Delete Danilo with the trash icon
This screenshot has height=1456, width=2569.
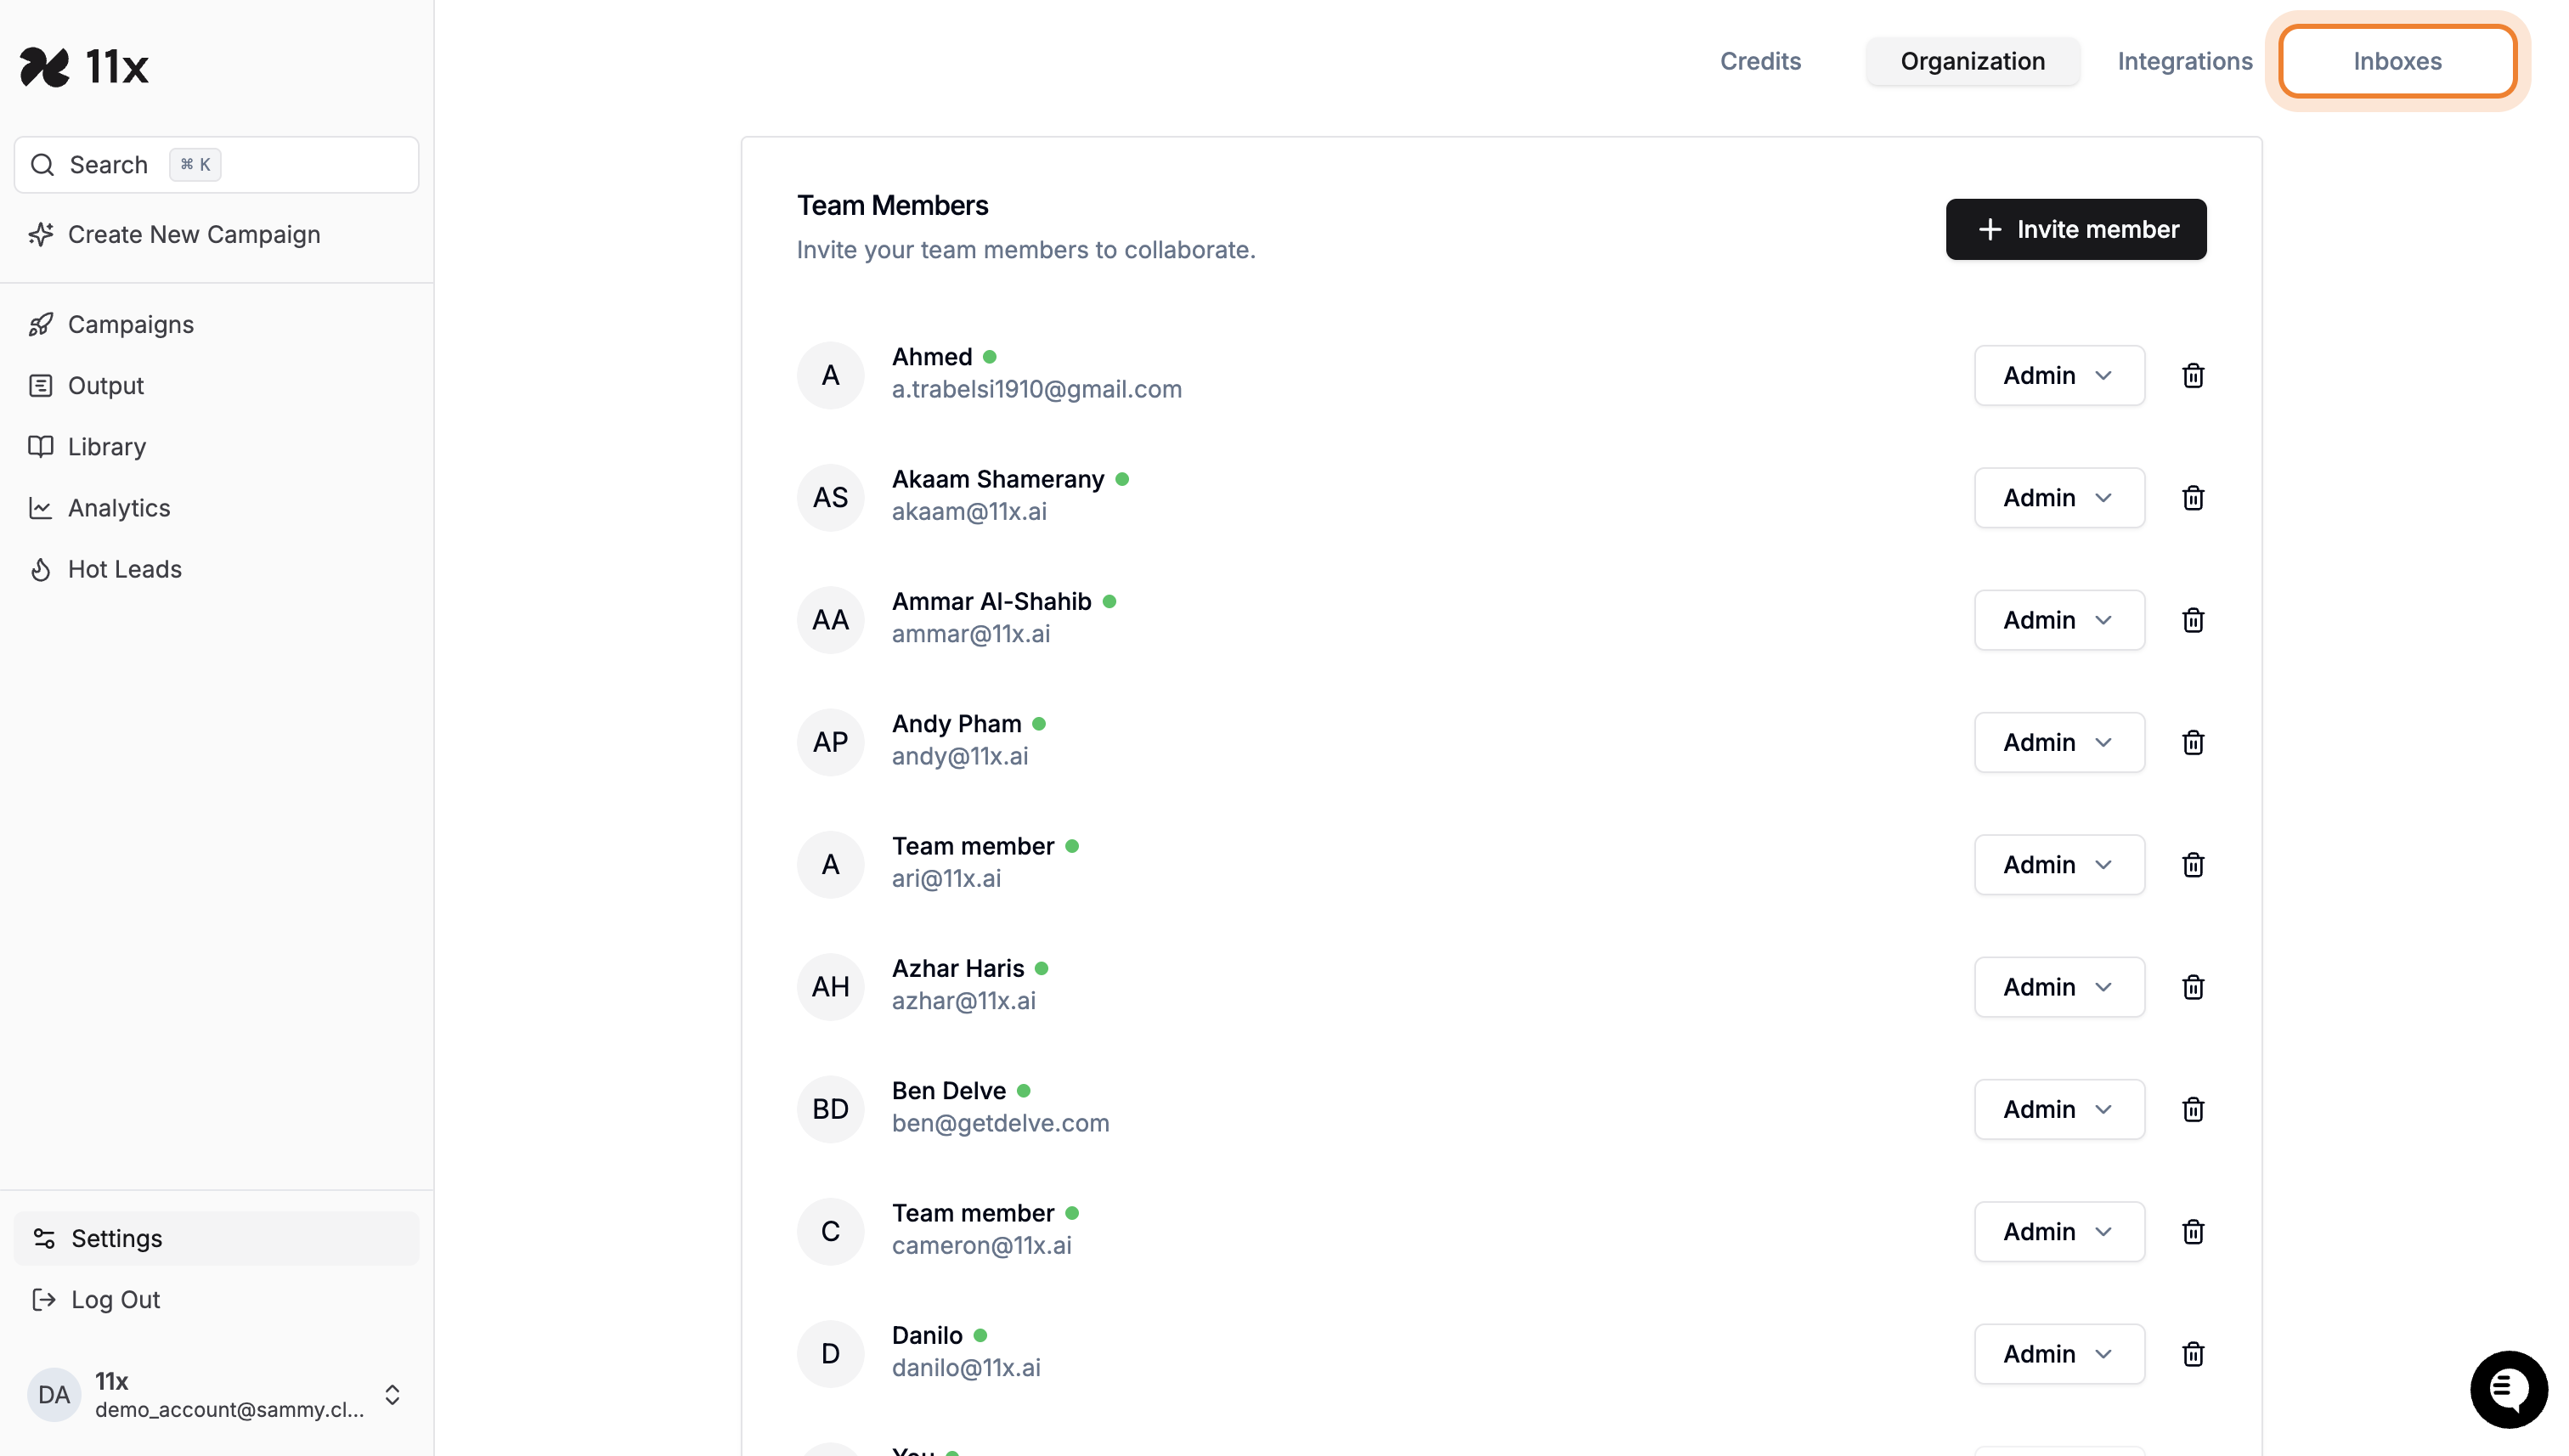click(2192, 1354)
